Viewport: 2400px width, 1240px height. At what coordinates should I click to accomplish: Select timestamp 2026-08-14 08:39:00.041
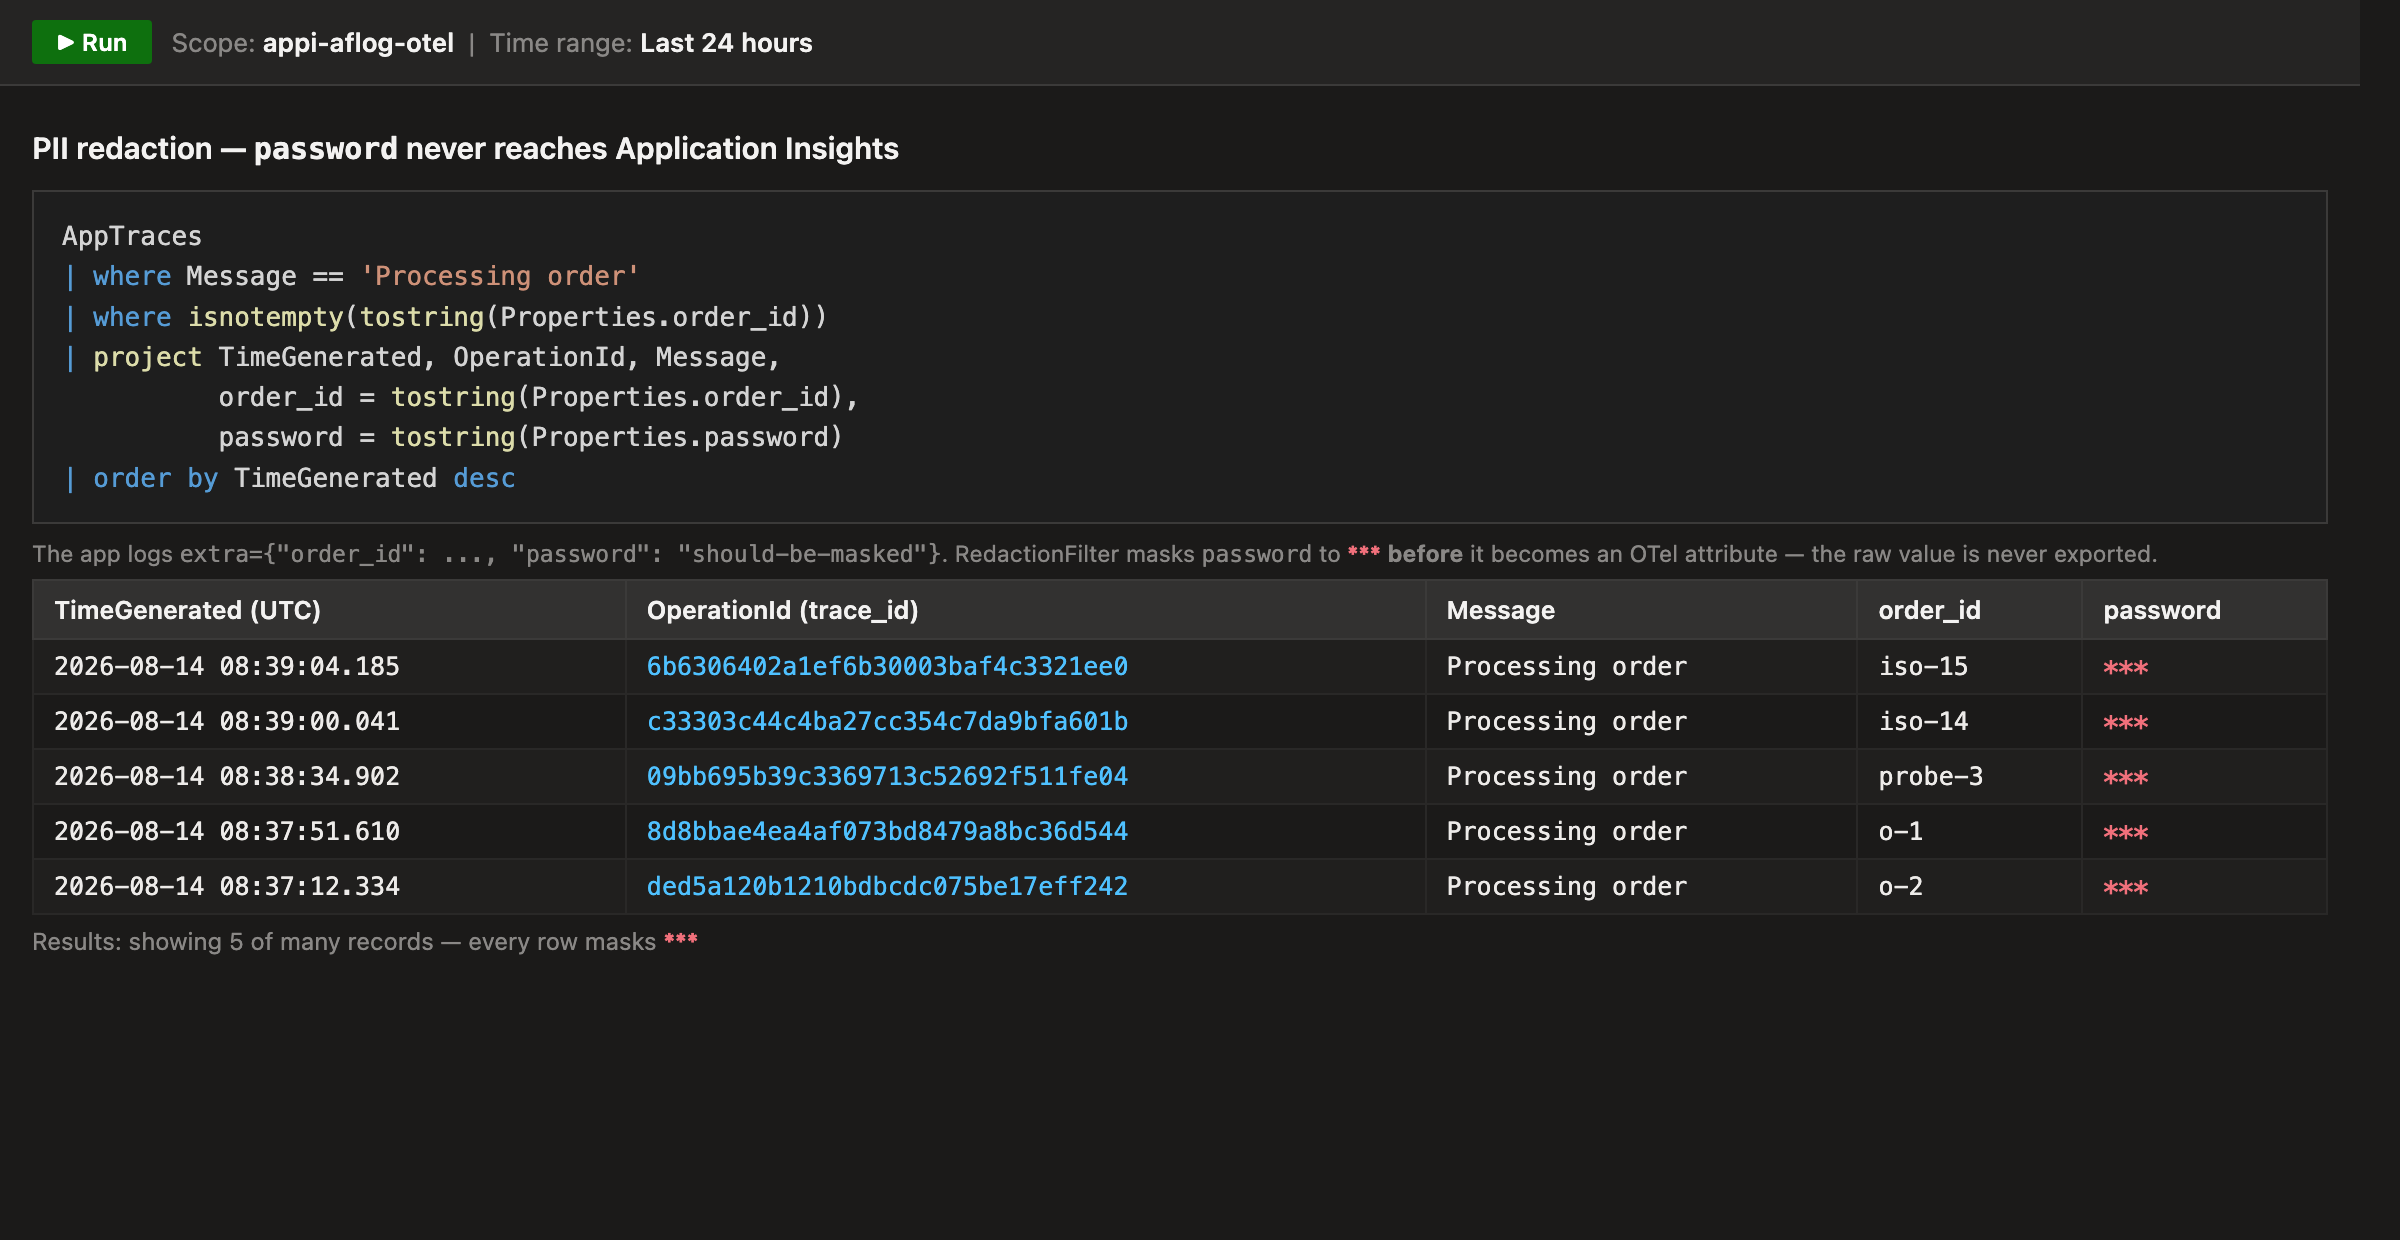point(227,721)
